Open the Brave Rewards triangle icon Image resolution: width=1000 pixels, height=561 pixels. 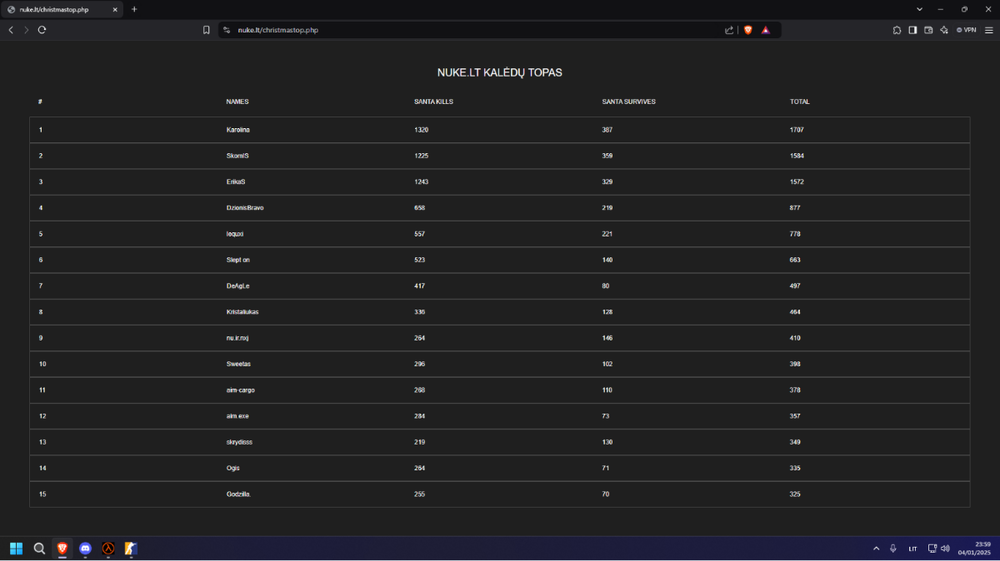pyautogui.click(x=766, y=30)
